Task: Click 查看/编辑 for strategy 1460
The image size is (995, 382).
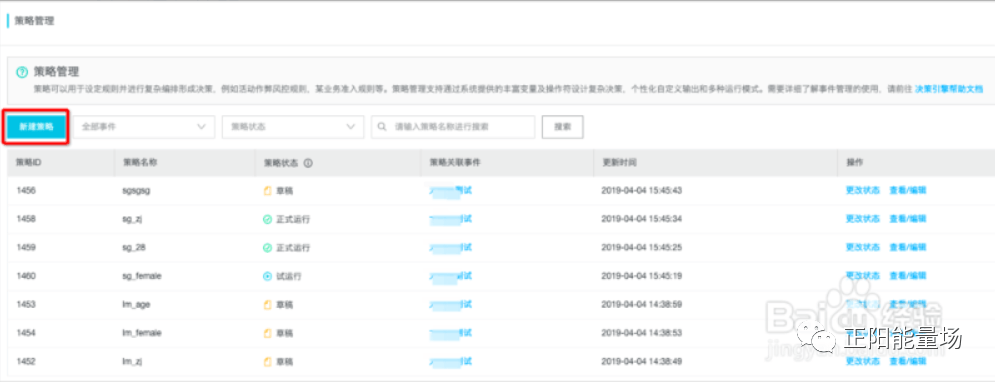Action: point(907,276)
